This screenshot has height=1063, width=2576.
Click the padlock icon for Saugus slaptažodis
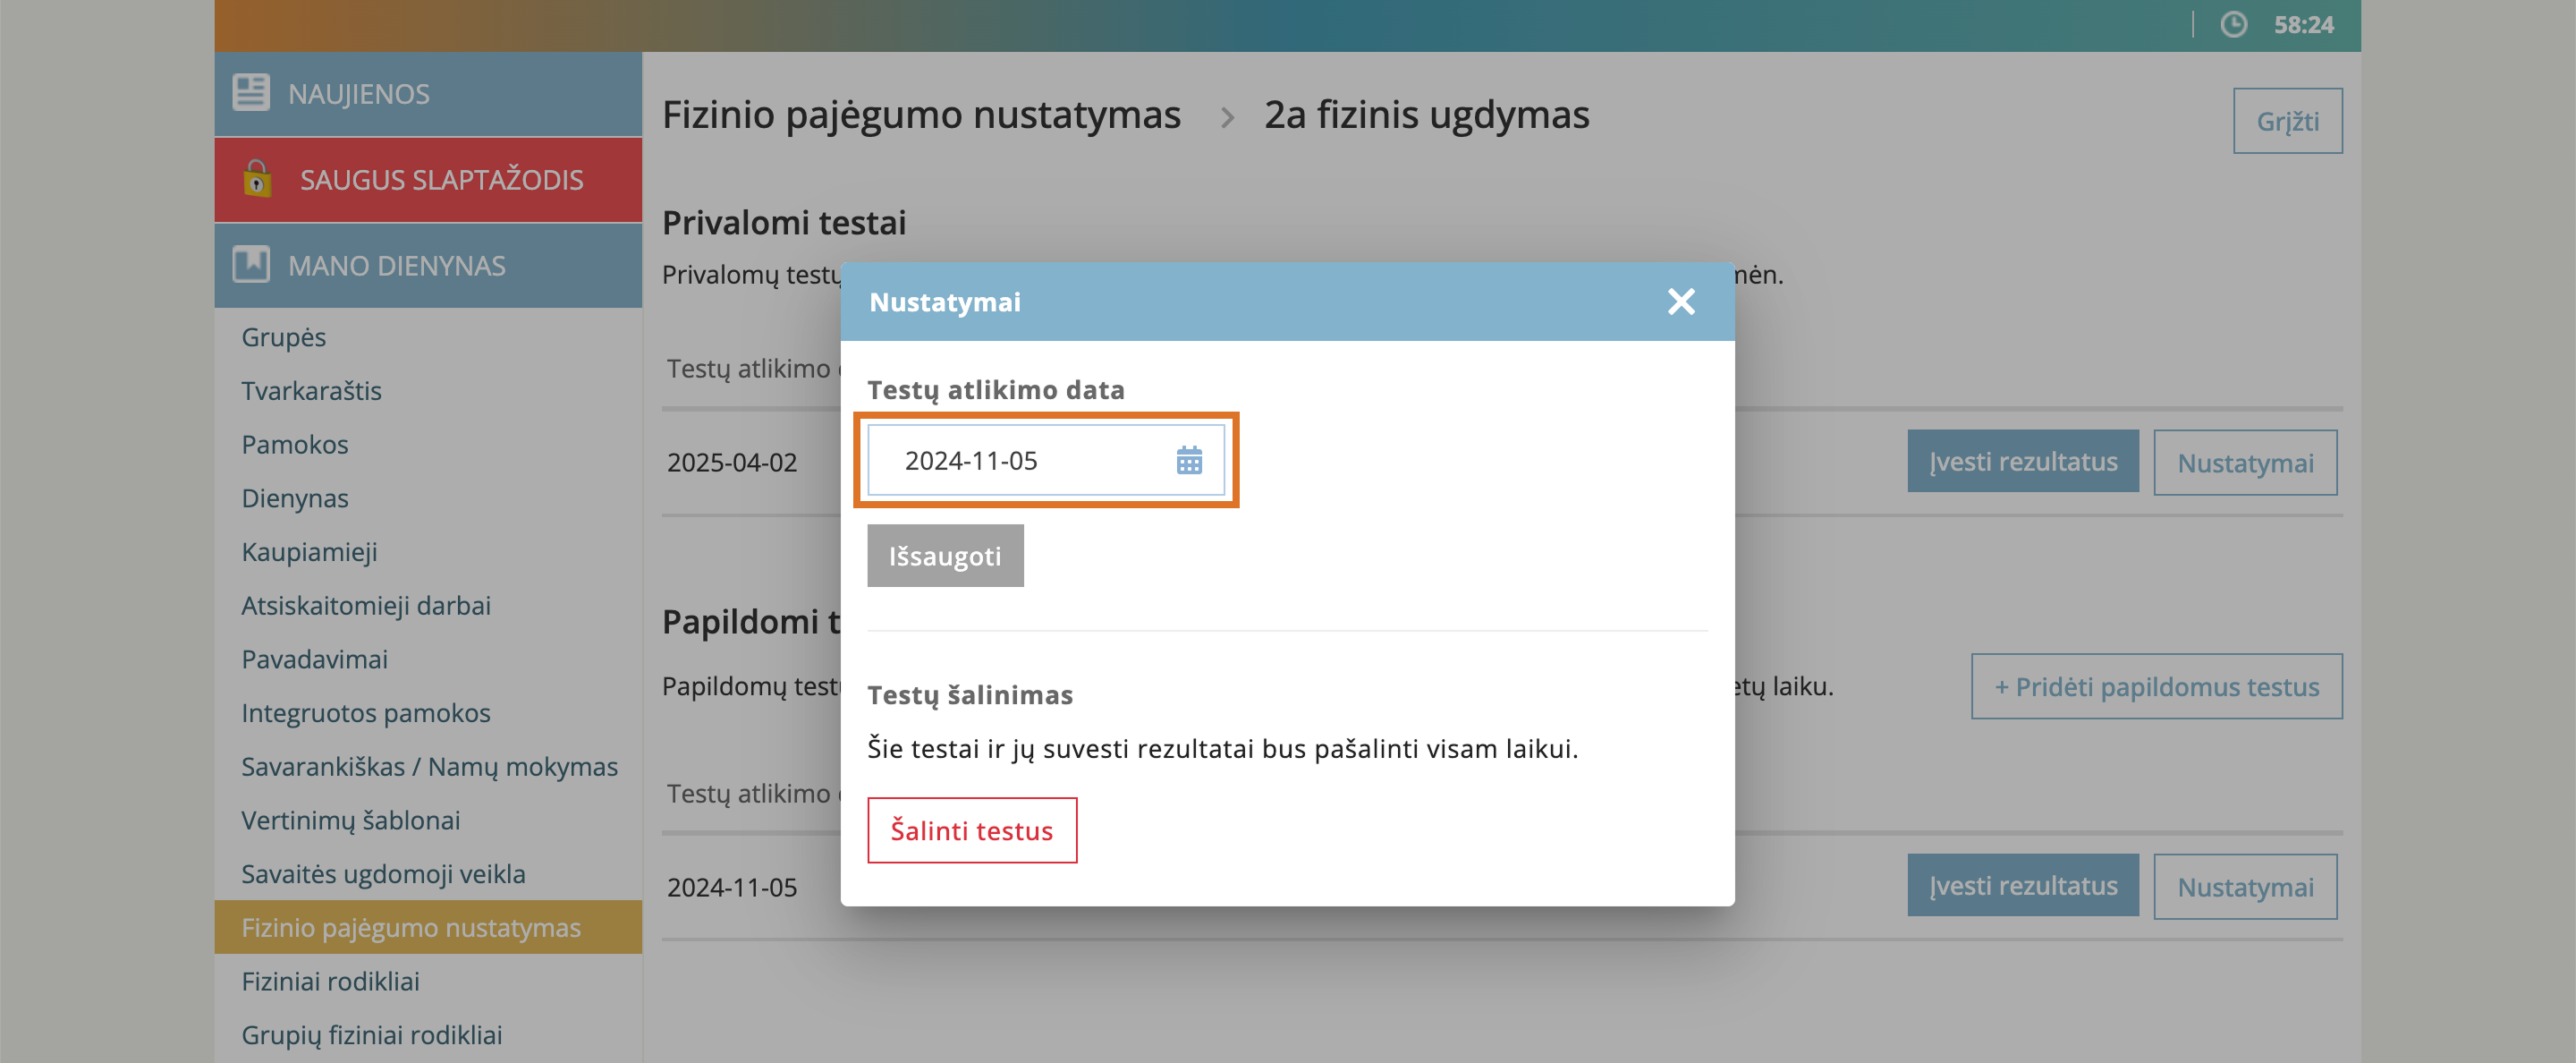coord(257,179)
